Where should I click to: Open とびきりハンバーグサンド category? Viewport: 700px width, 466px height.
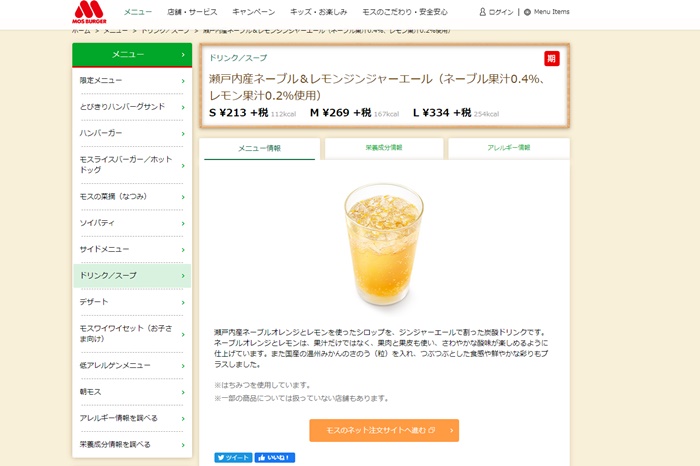tap(132, 107)
